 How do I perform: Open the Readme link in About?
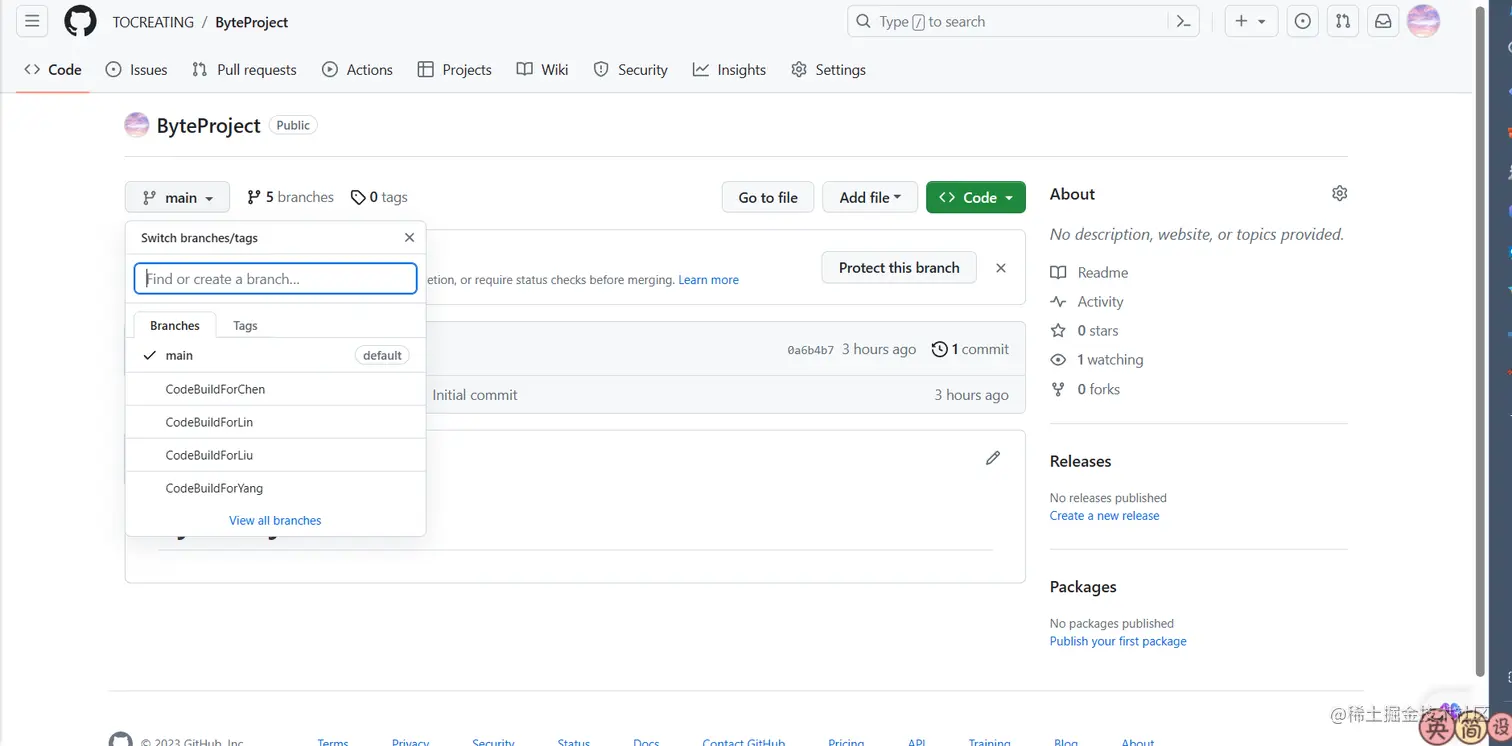click(x=1089, y=272)
